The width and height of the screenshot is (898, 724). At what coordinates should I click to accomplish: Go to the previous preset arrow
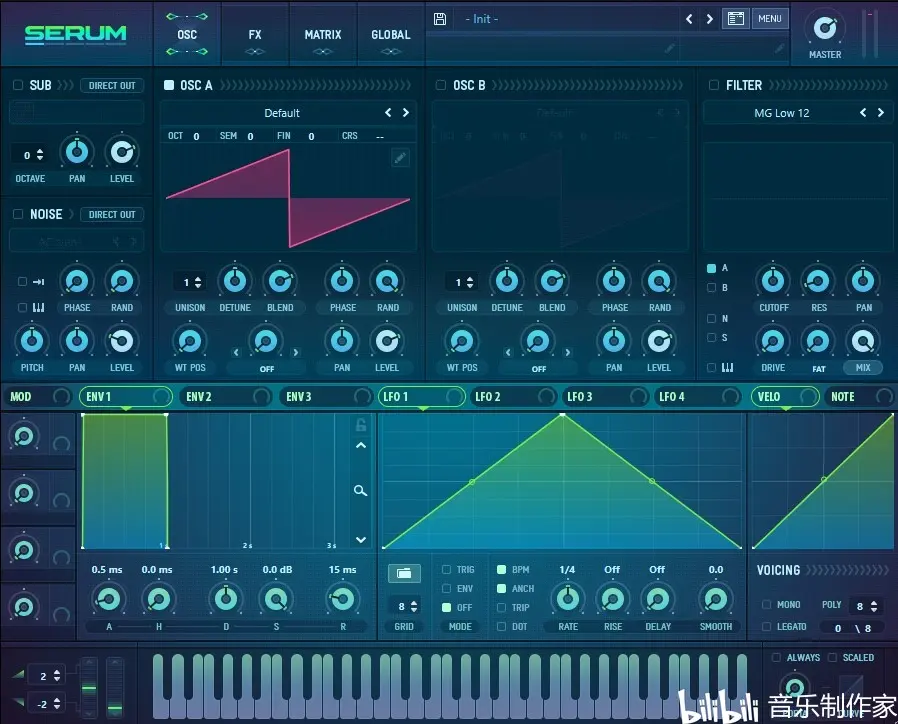[x=689, y=19]
